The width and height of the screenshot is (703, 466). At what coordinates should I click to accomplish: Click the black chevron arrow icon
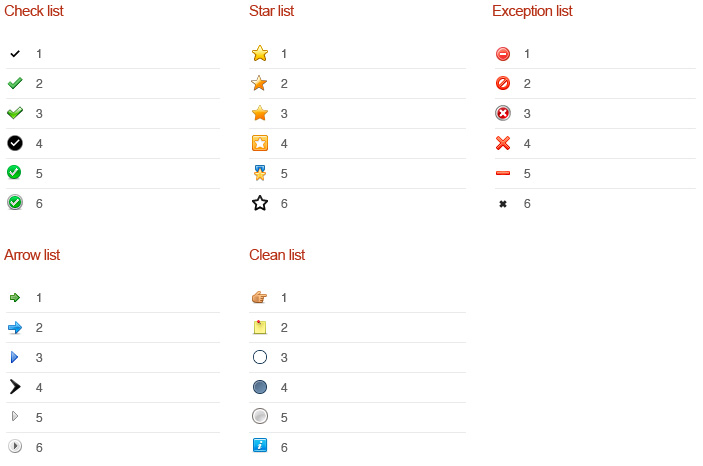coord(15,387)
